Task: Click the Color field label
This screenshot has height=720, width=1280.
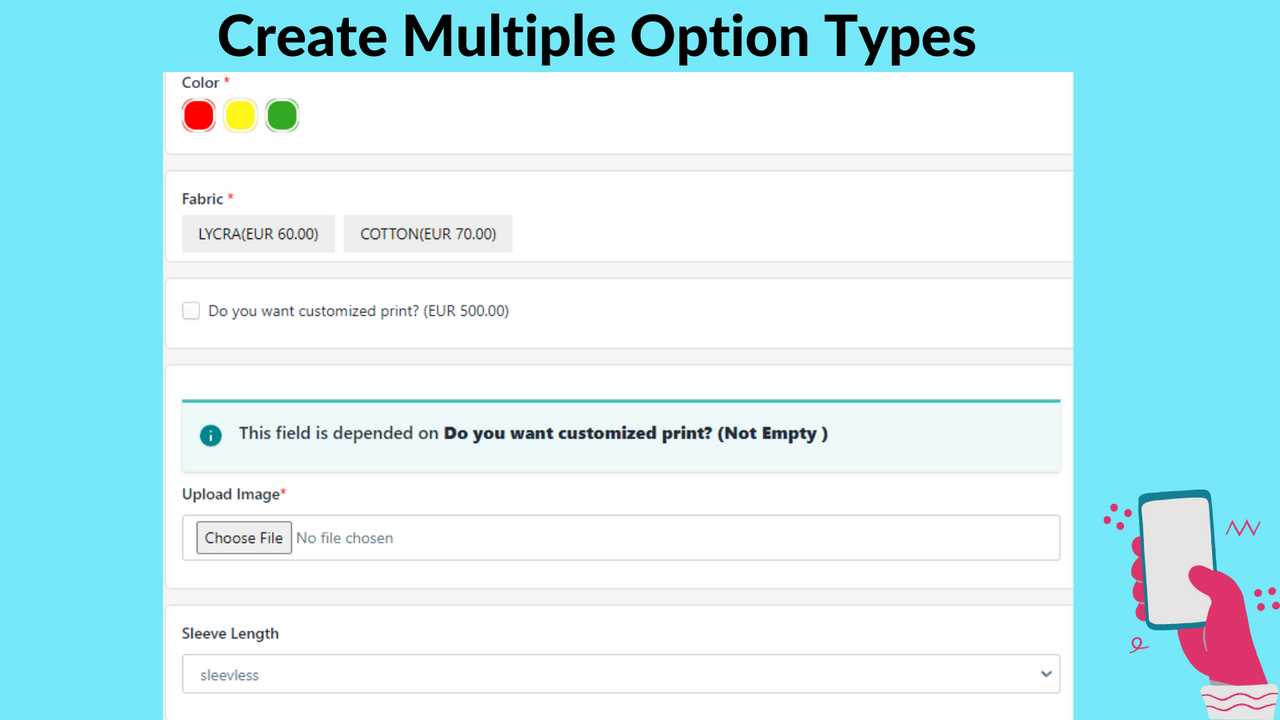Action: point(200,82)
